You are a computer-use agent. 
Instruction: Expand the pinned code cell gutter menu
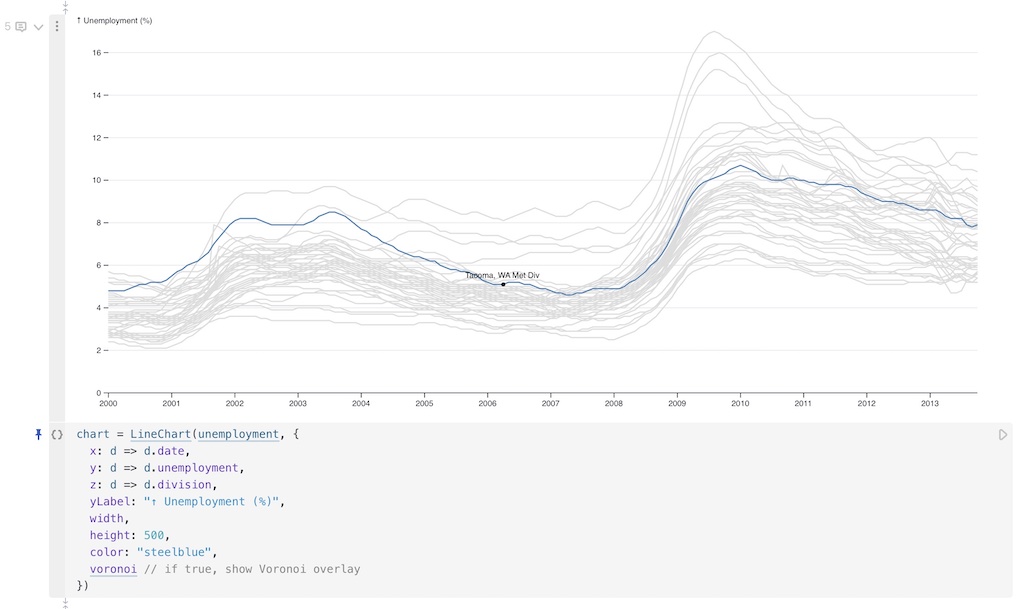[57, 434]
